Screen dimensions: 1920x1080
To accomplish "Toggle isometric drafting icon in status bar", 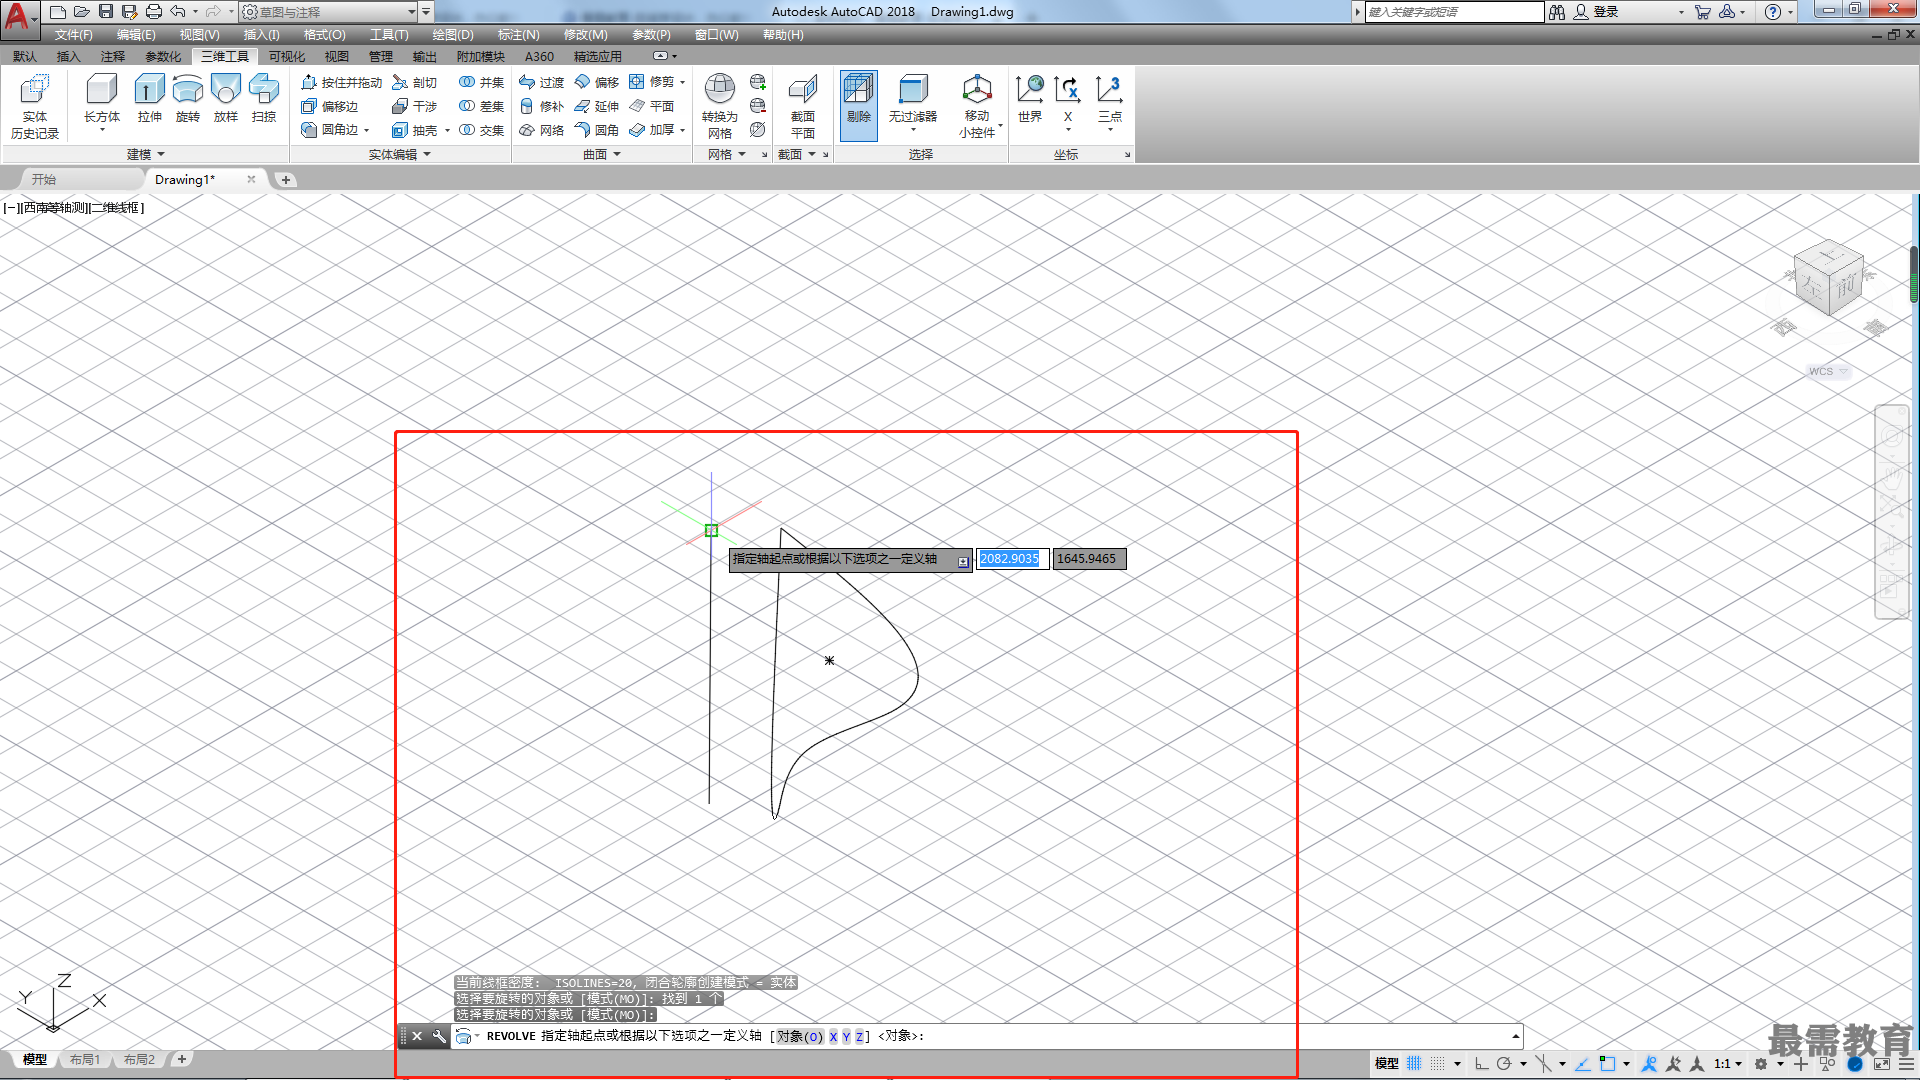I will click(x=1544, y=1064).
